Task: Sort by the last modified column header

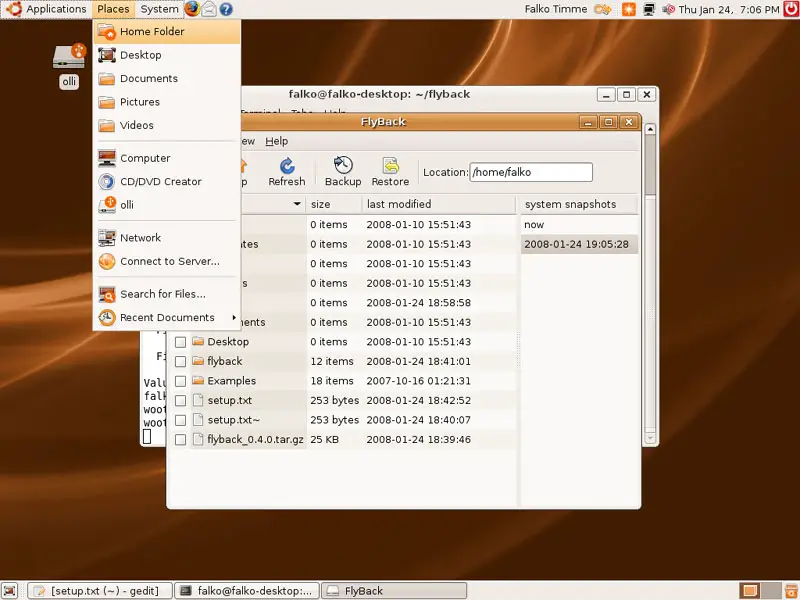Action: pos(439,204)
